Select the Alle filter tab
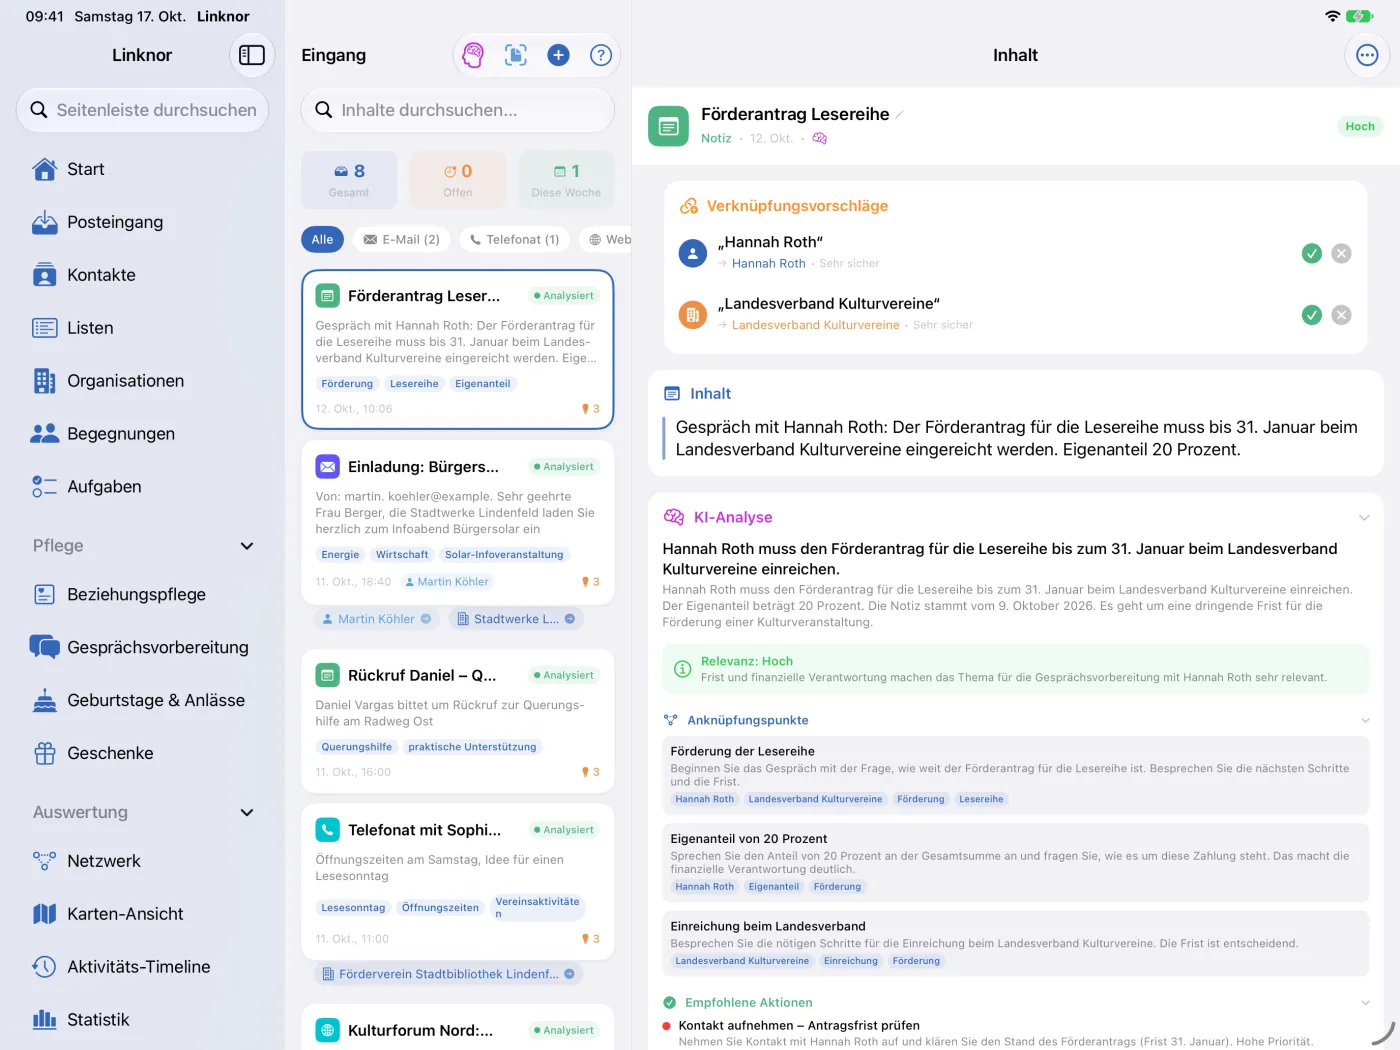The height and width of the screenshot is (1050, 1400). point(322,240)
